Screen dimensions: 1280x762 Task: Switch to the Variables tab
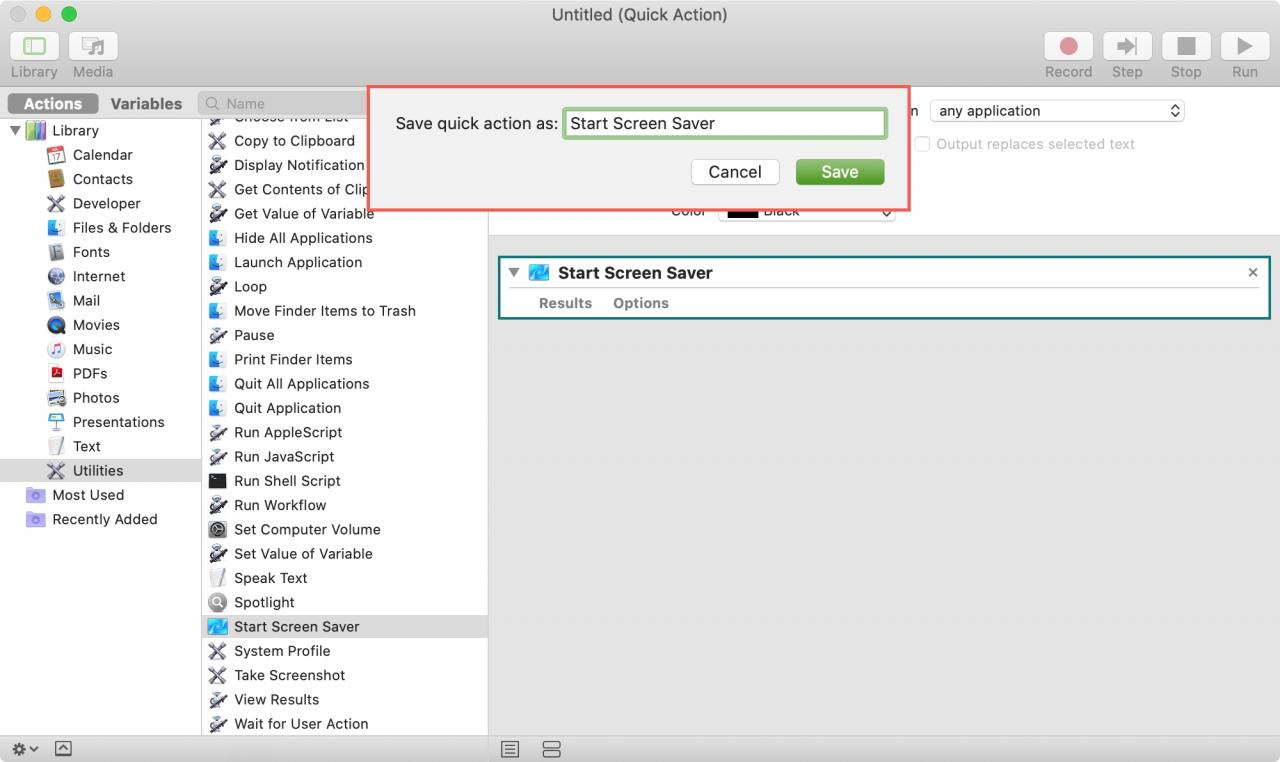(146, 103)
